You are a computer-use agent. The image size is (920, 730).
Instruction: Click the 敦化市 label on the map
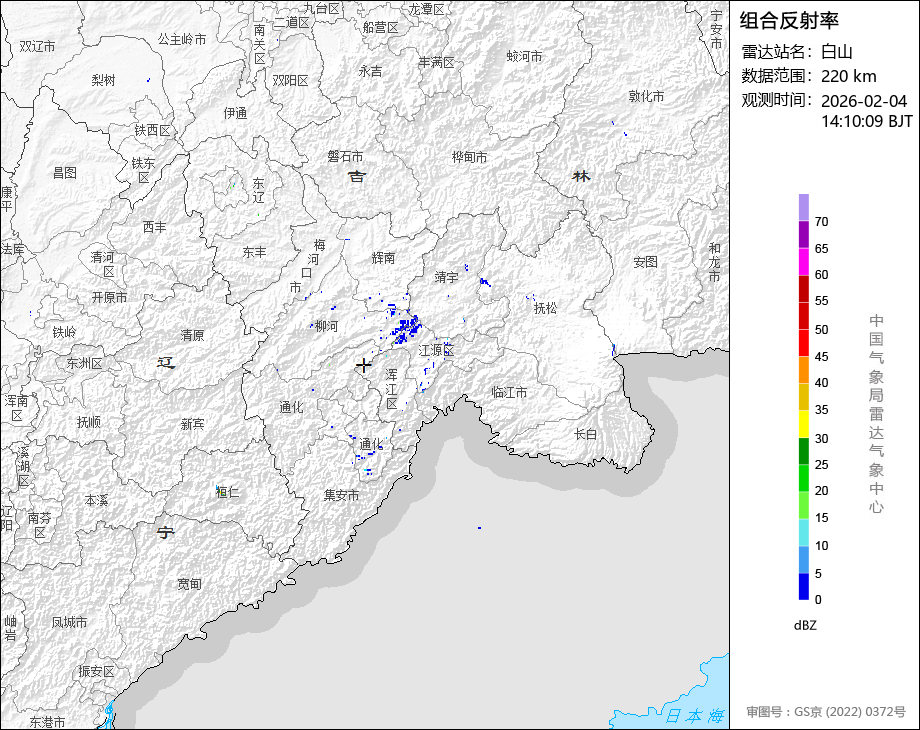point(646,96)
